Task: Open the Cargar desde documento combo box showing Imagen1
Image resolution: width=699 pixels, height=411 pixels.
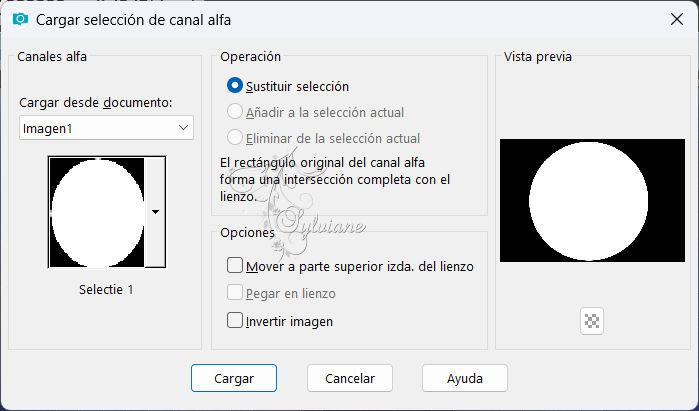Action: click(x=106, y=128)
